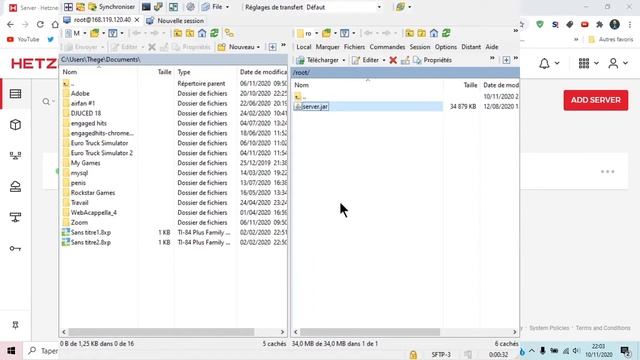Expand the Télécharger dropdown arrow

point(344,60)
